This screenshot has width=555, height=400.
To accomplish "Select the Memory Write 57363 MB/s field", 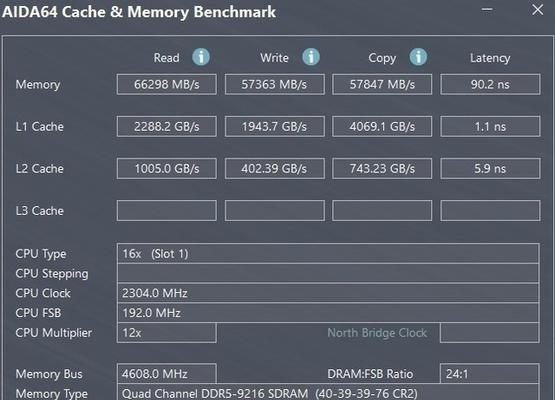I will click(275, 84).
